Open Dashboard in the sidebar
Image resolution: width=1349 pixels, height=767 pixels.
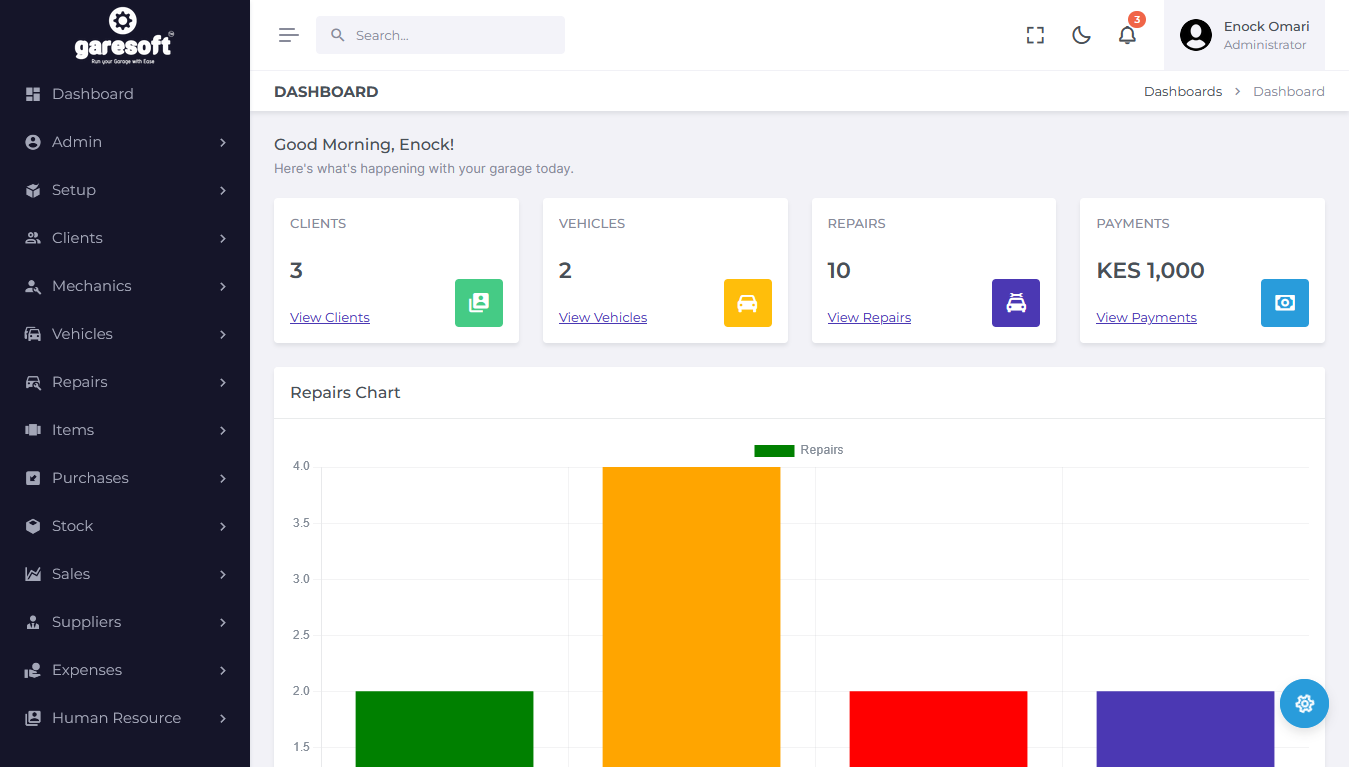pos(92,94)
